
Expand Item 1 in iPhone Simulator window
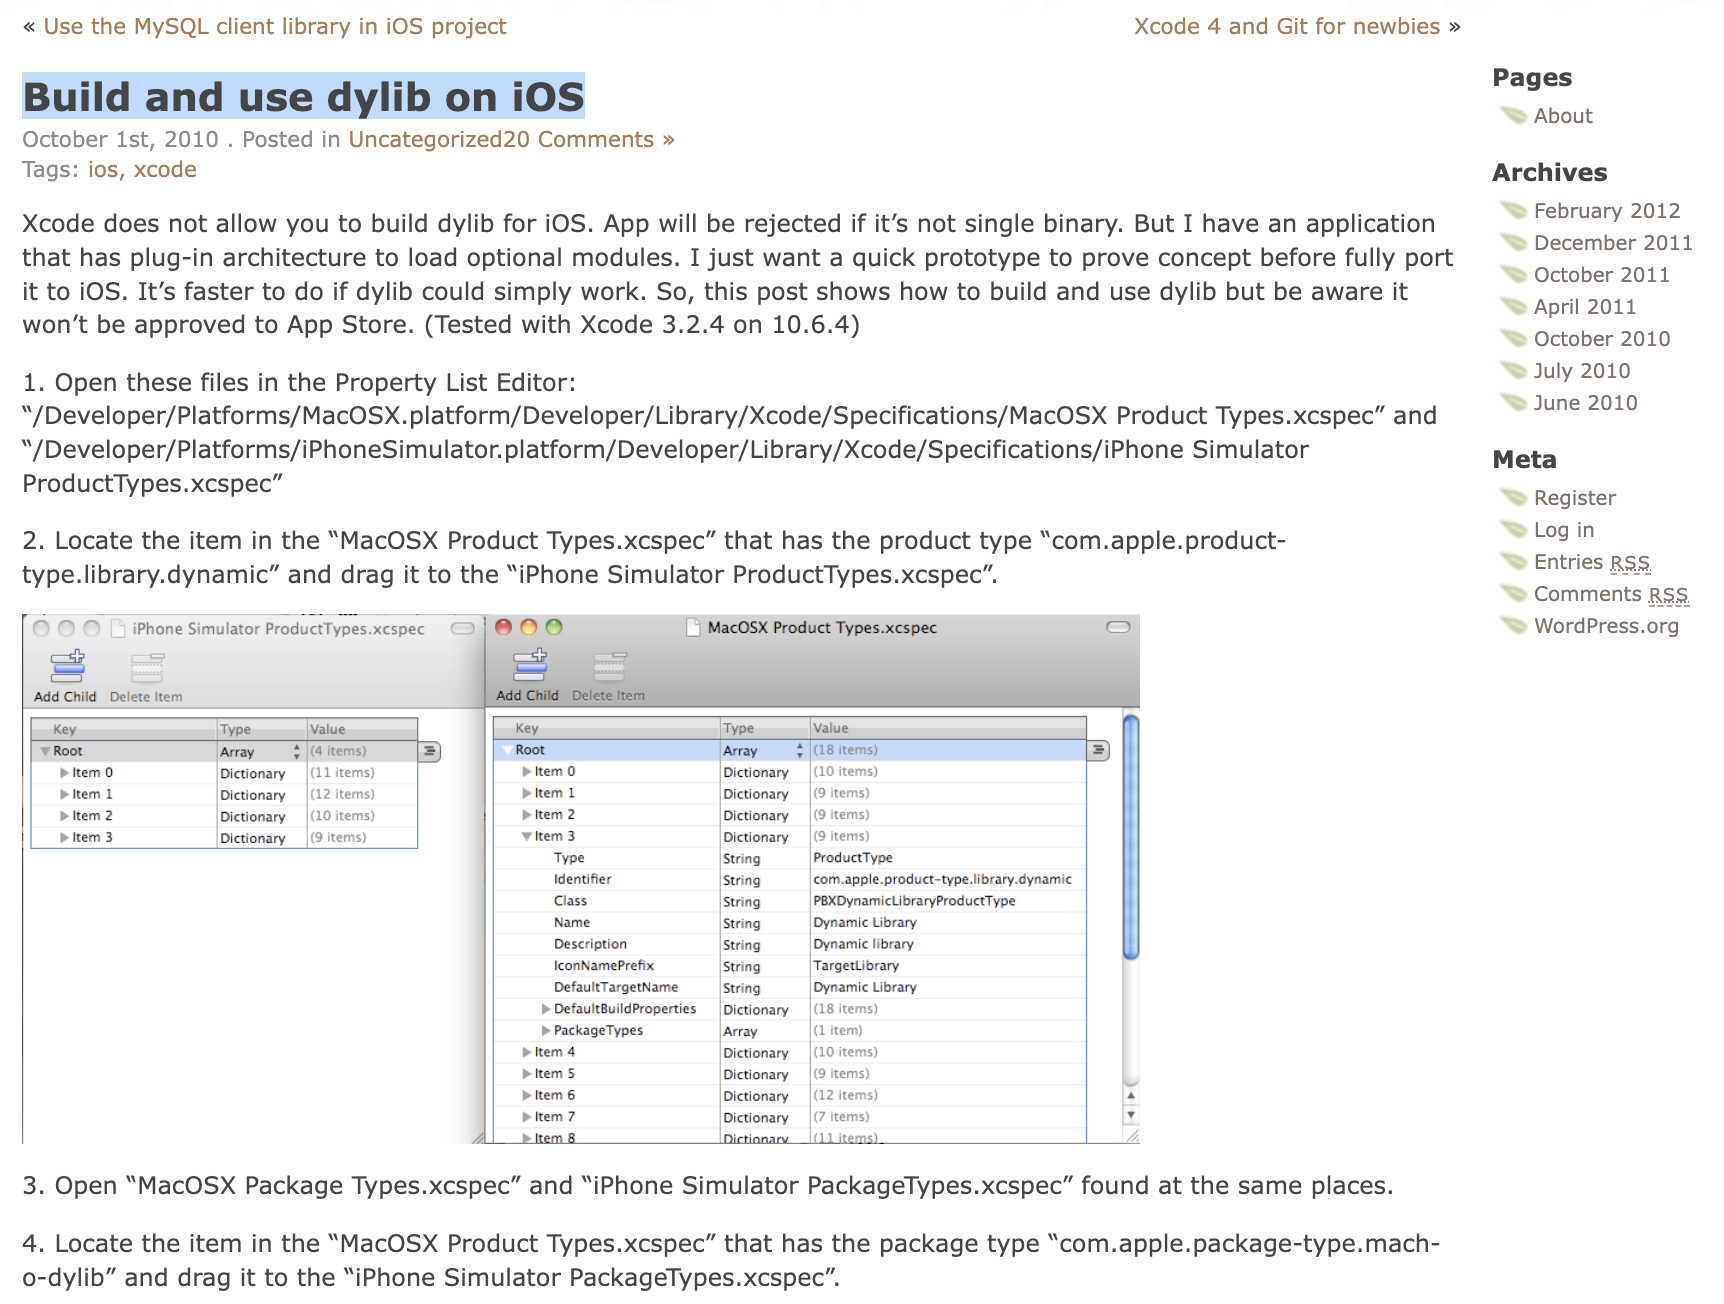pyautogui.click(x=65, y=794)
